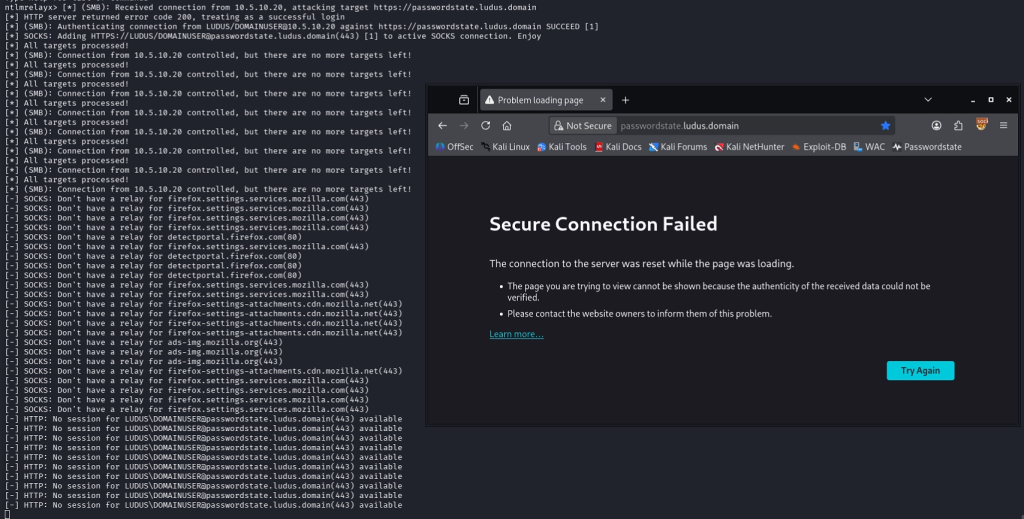
Task: Click the bookmark star in the address bar
Action: click(885, 126)
